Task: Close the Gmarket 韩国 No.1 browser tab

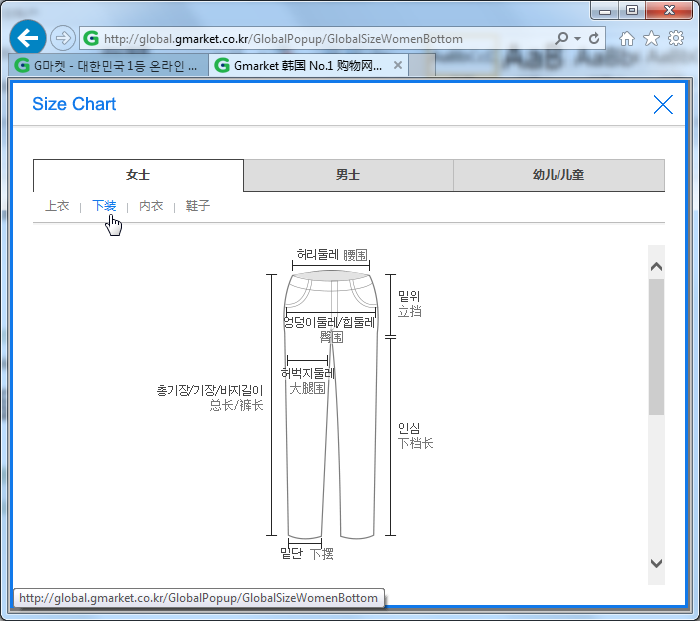Action: pos(397,65)
